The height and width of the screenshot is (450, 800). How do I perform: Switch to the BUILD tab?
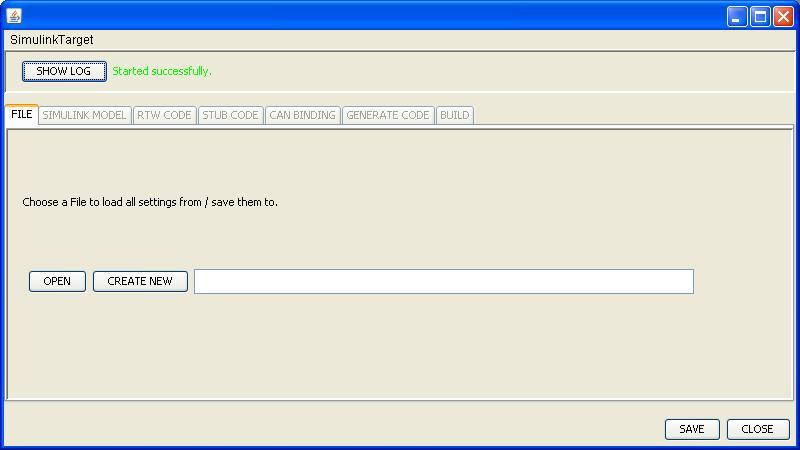455,115
